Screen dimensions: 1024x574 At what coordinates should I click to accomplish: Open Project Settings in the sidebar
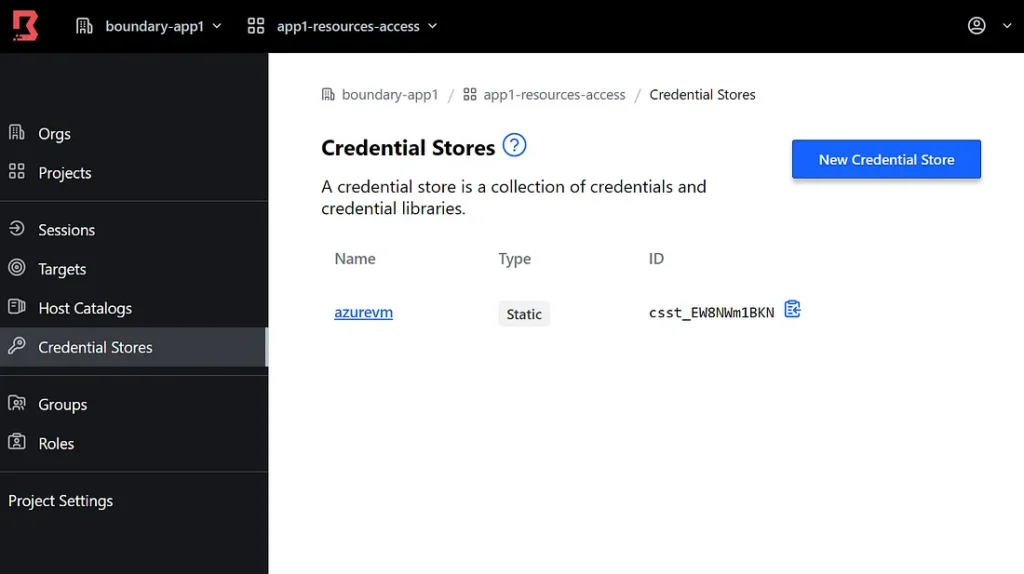[x=61, y=501]
